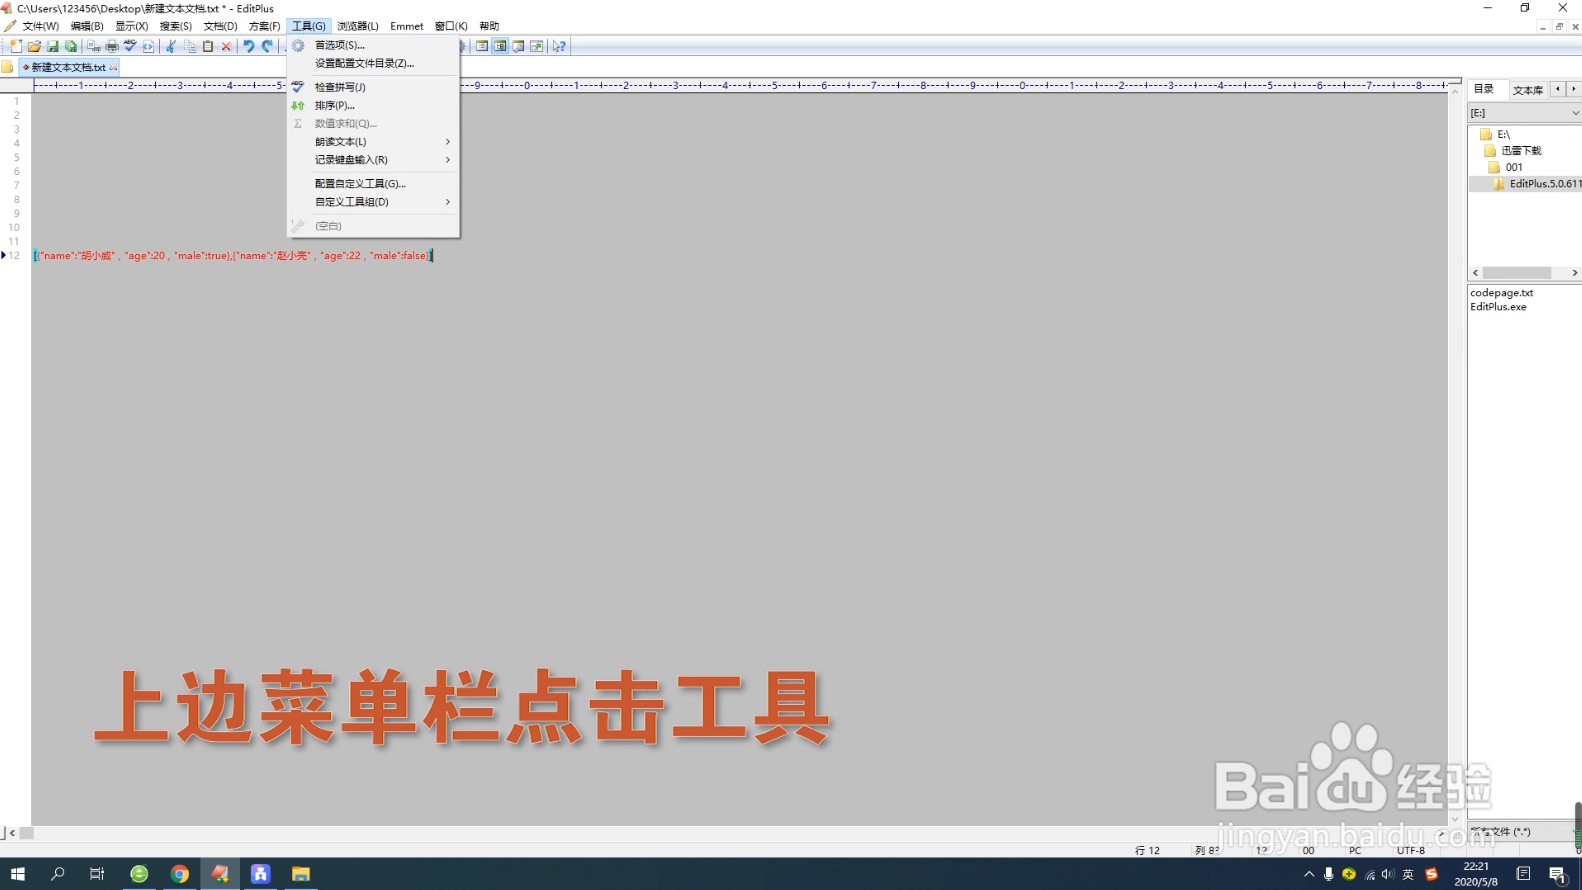Click line 12 JSON text in editor
The height and width of the screenshot is (890, 1582).
click(233, 256)
